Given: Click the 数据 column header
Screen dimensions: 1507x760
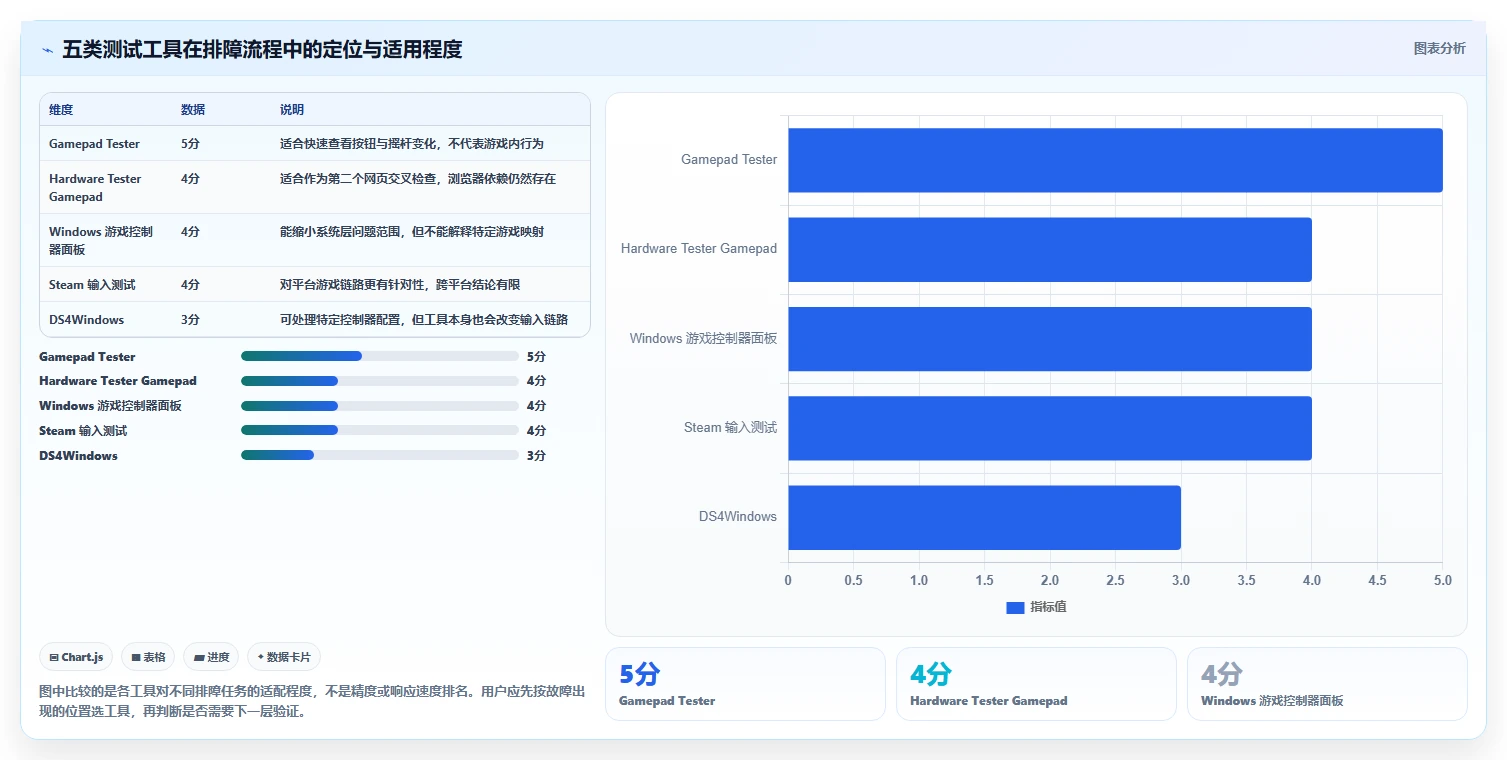Looking at the screenshot, I should coord(193,110).
